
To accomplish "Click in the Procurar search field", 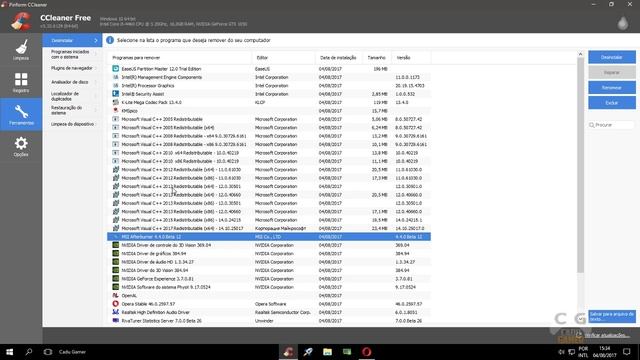I will [x=611, y=125].
